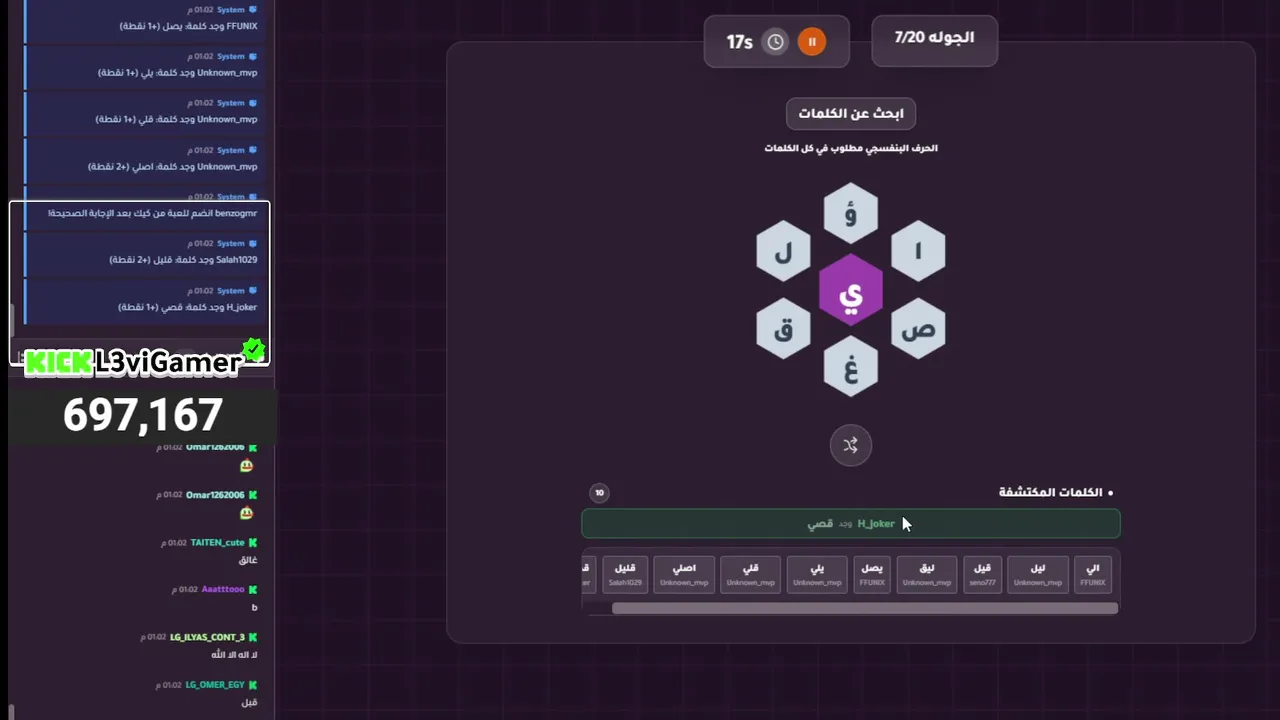Choose the letter ا hexagon
The height and width of the screenshot is (720, 1280).
(x=918, y=251)
